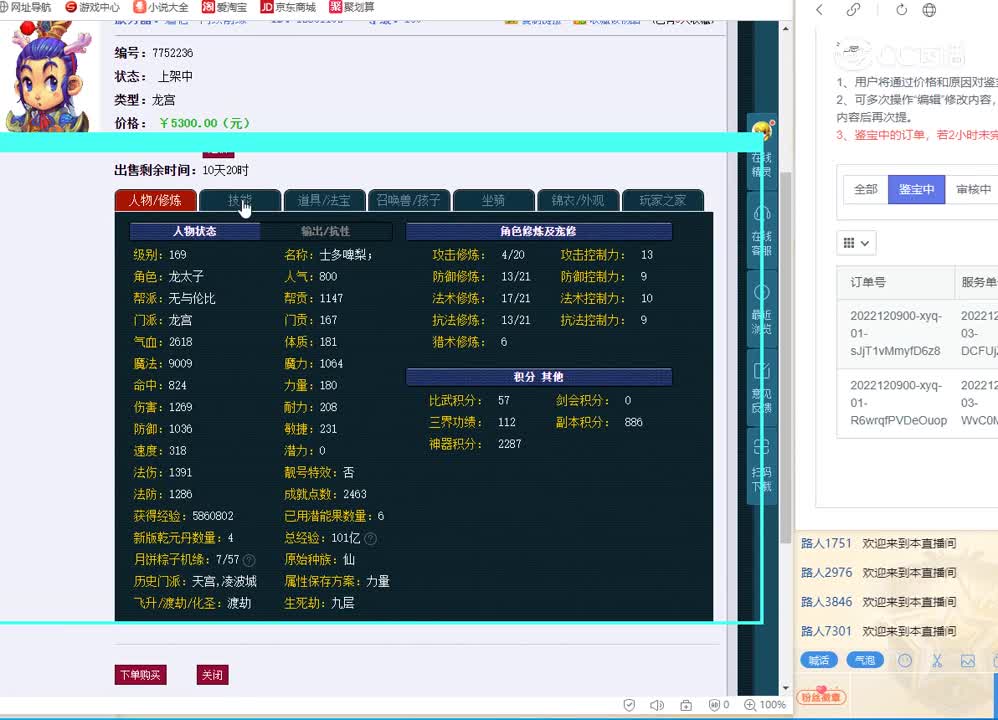Select order 2022120900-xyq-01-R6wrqfPVDeOuop
Image resolution: width=998 pixels, height=720 pixels.
[899, 402]
